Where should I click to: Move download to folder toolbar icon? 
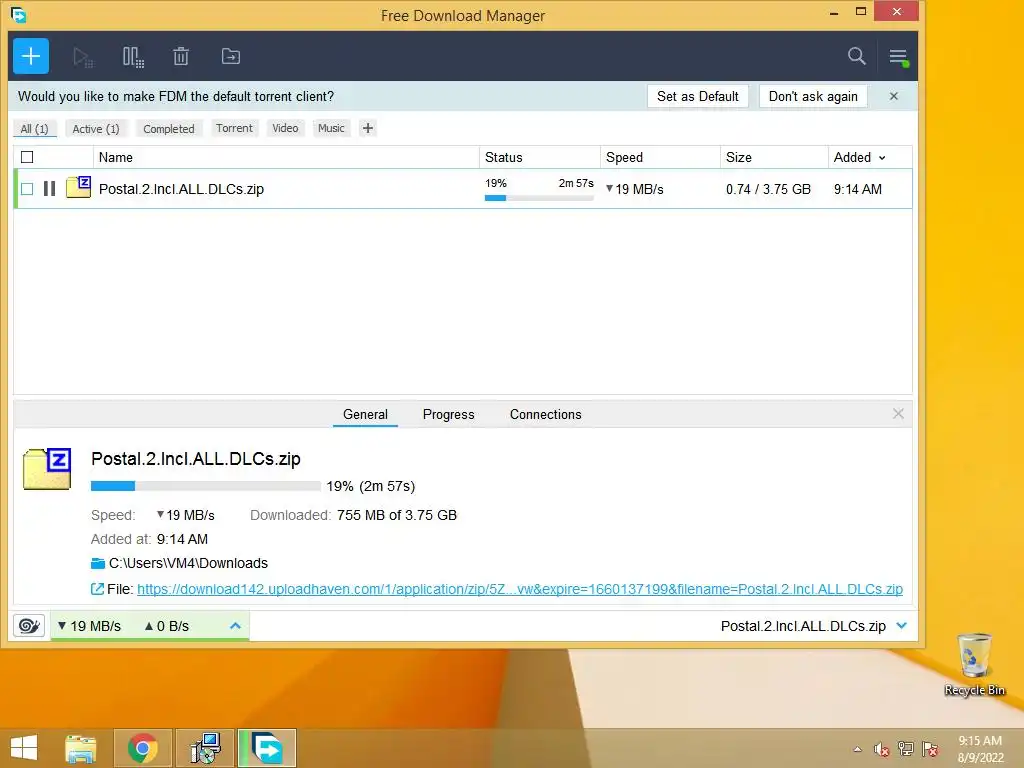pos(231,57)
